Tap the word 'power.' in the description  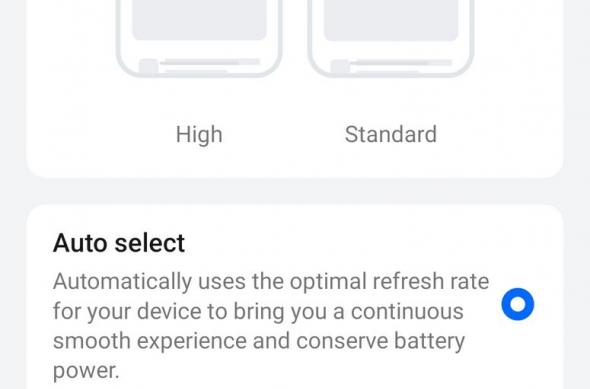coord(86,371)
